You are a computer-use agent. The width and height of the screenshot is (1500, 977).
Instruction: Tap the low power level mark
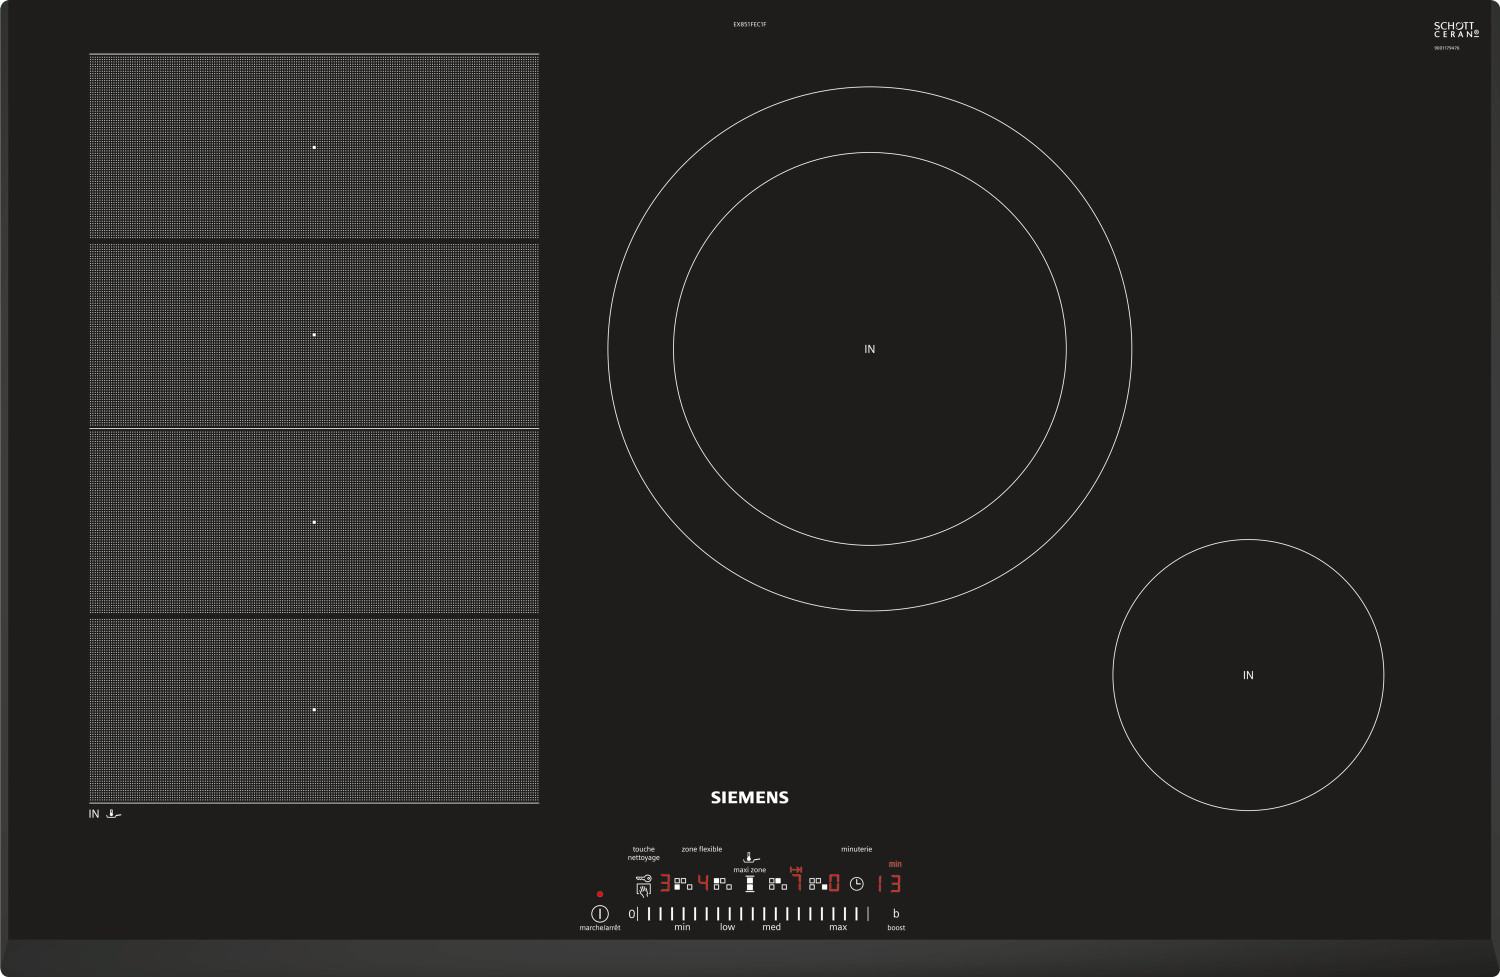(727, 914)
